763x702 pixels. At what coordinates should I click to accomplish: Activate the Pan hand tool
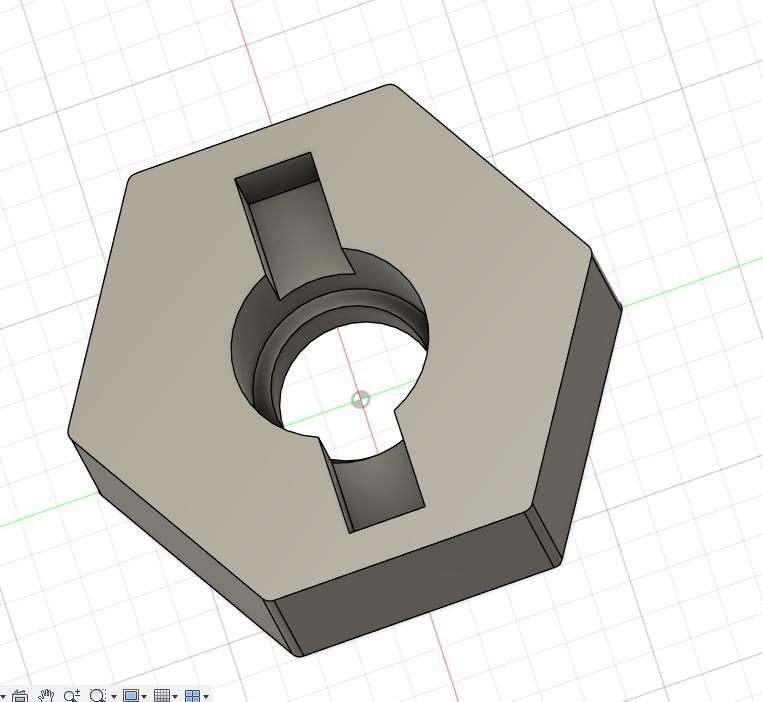click(x=46, y=696)
